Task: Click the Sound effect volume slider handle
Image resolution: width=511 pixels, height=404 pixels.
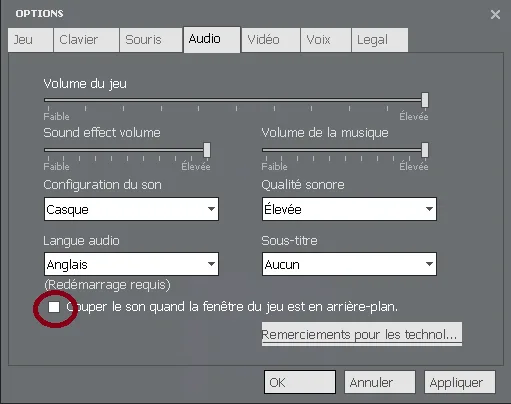Action: pos(207,150)
